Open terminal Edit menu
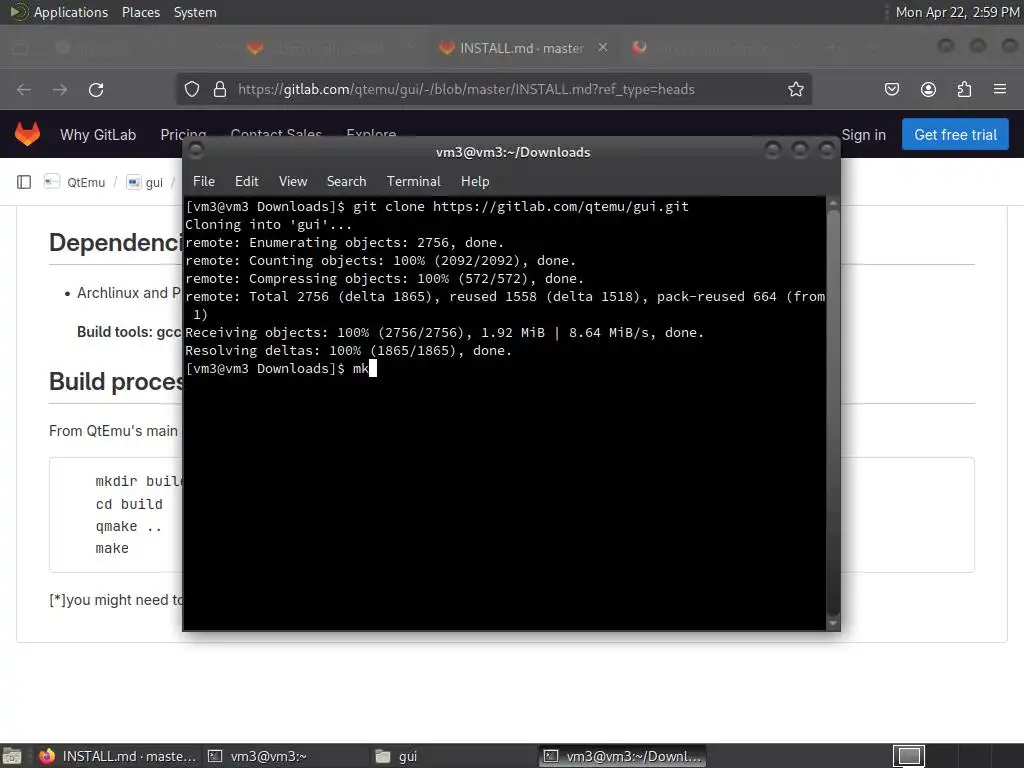This screenshot has height=768, width=1024. pyautogui.click(x=246, y=181)
